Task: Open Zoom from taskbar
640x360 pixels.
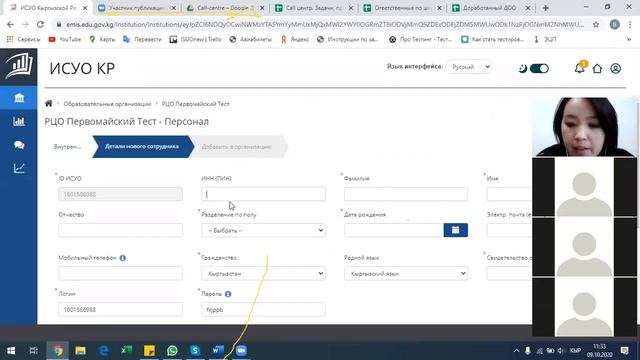Action: [x=241, y=351]
